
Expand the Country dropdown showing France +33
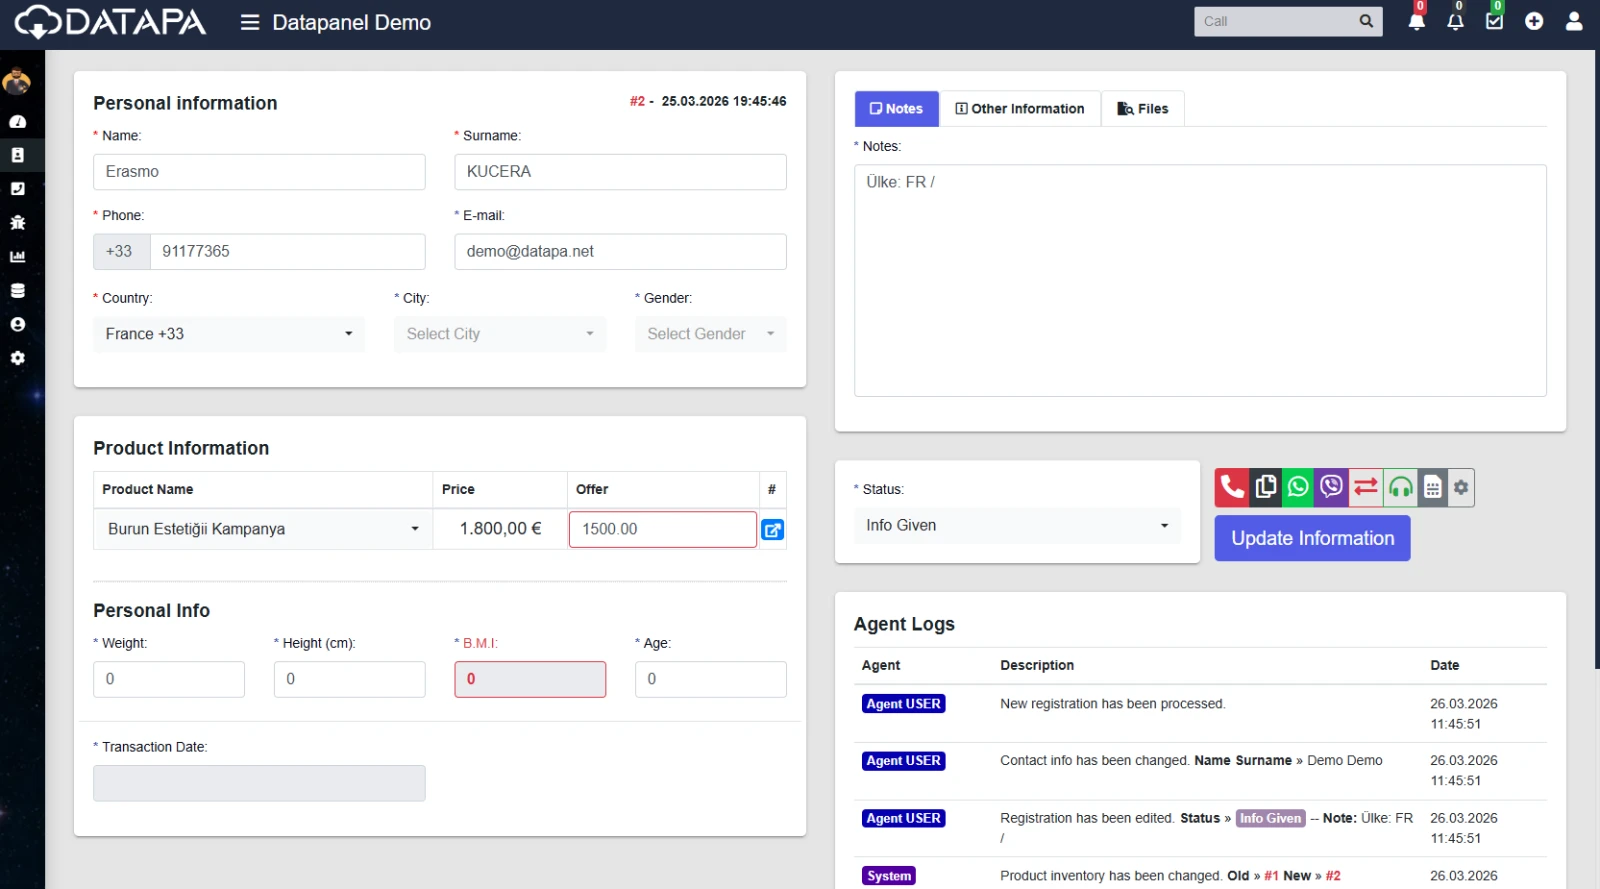[229, 334]
